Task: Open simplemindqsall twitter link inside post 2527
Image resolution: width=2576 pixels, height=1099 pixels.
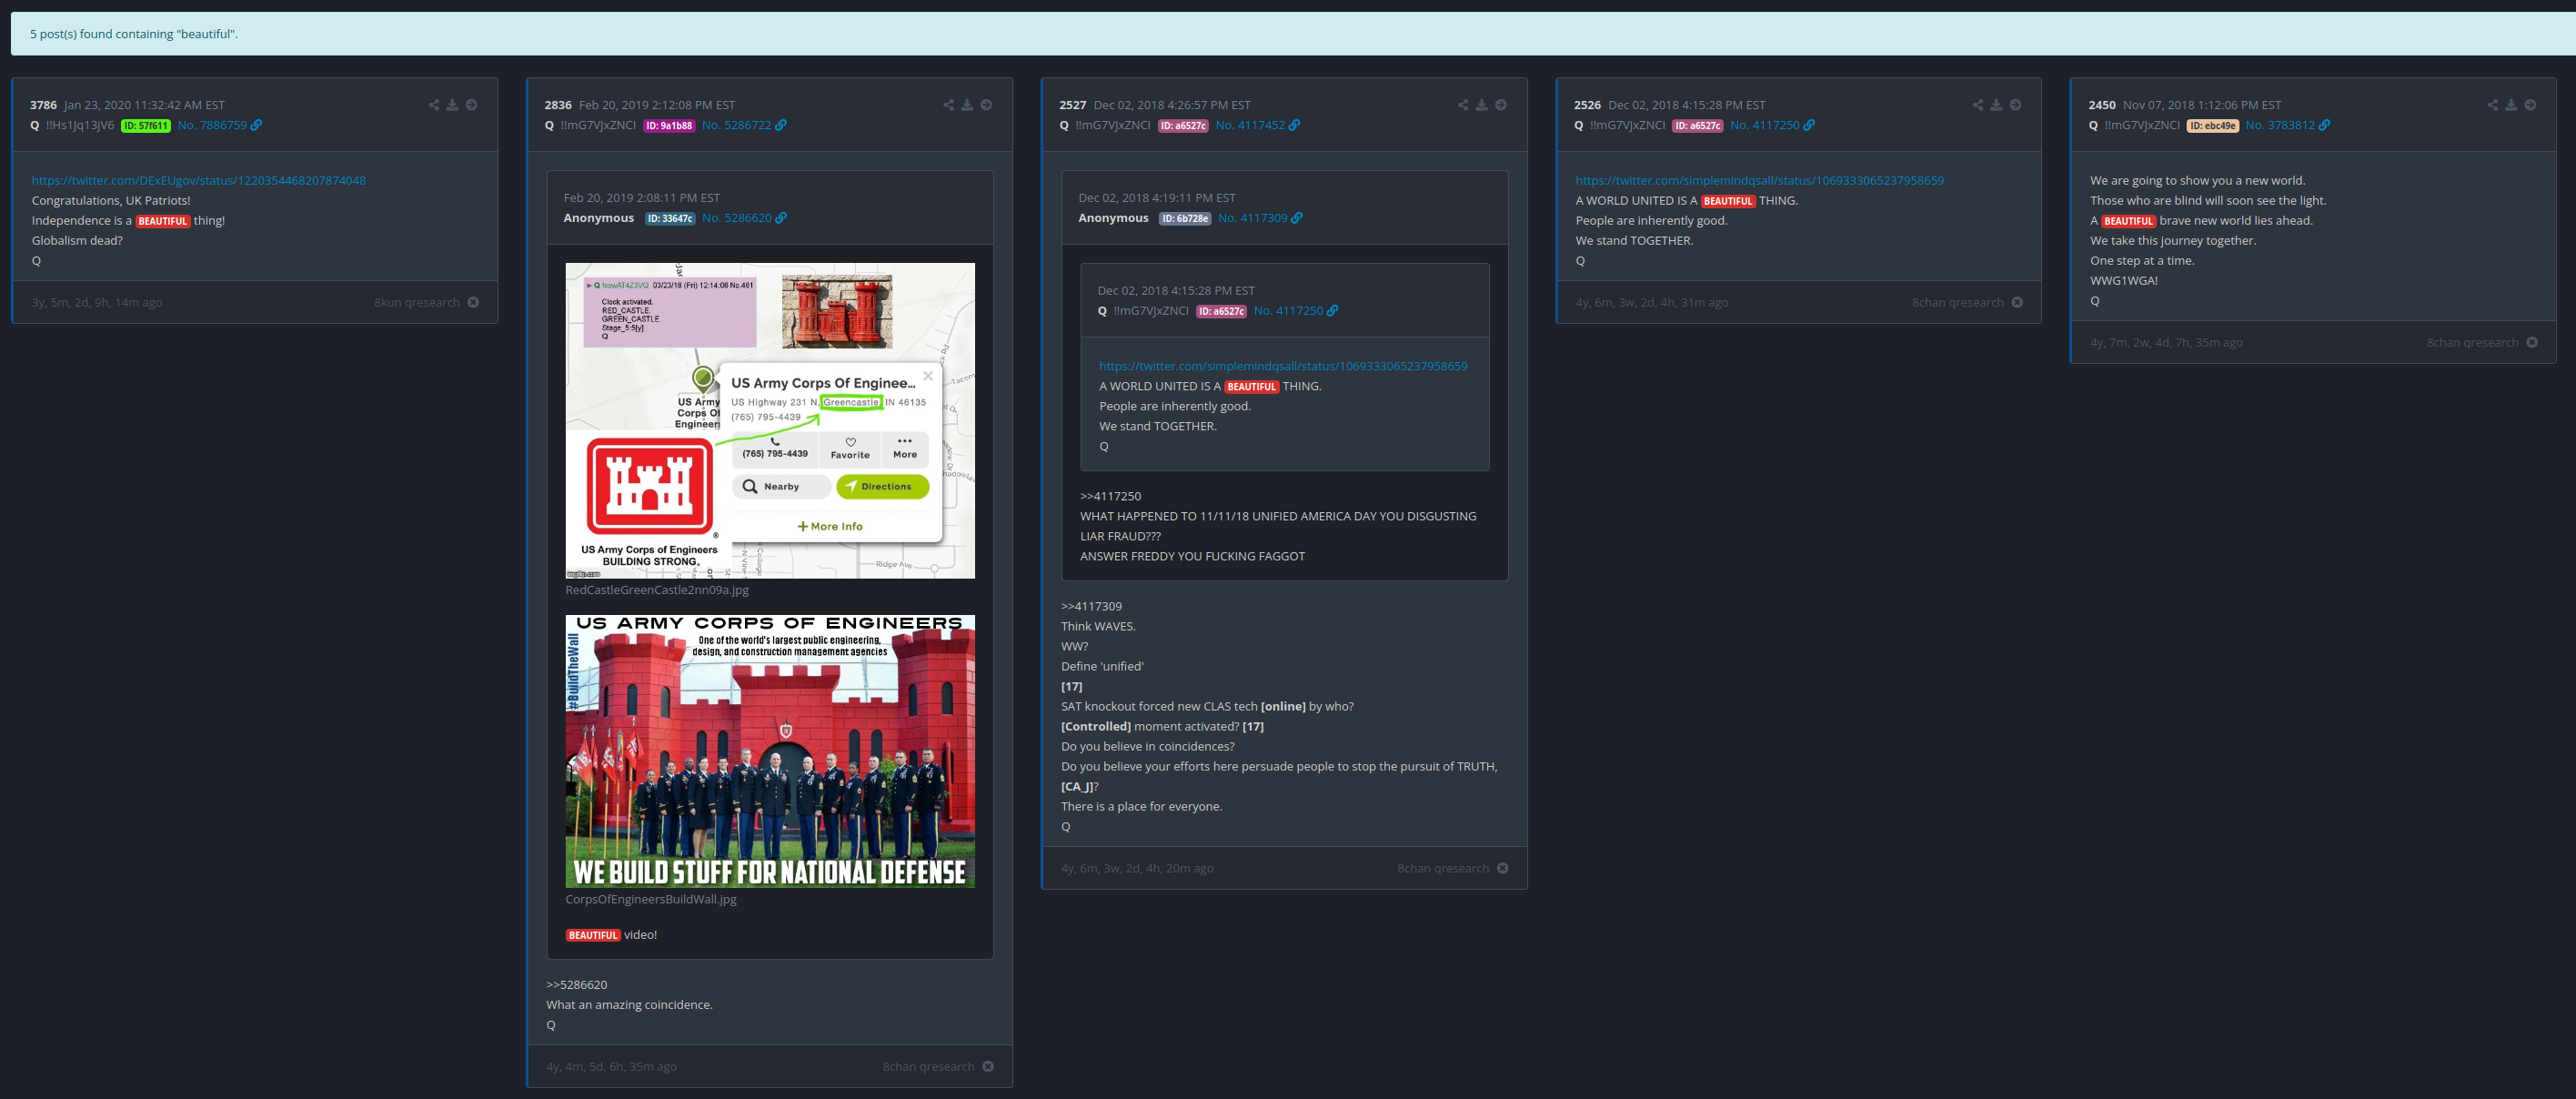Action: point(1283,366)
